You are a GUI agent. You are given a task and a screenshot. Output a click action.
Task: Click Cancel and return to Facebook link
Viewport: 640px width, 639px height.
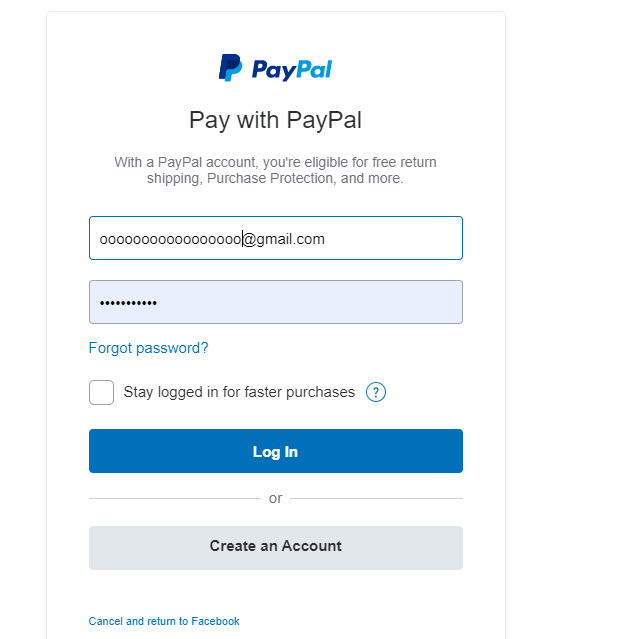[164, 621]
